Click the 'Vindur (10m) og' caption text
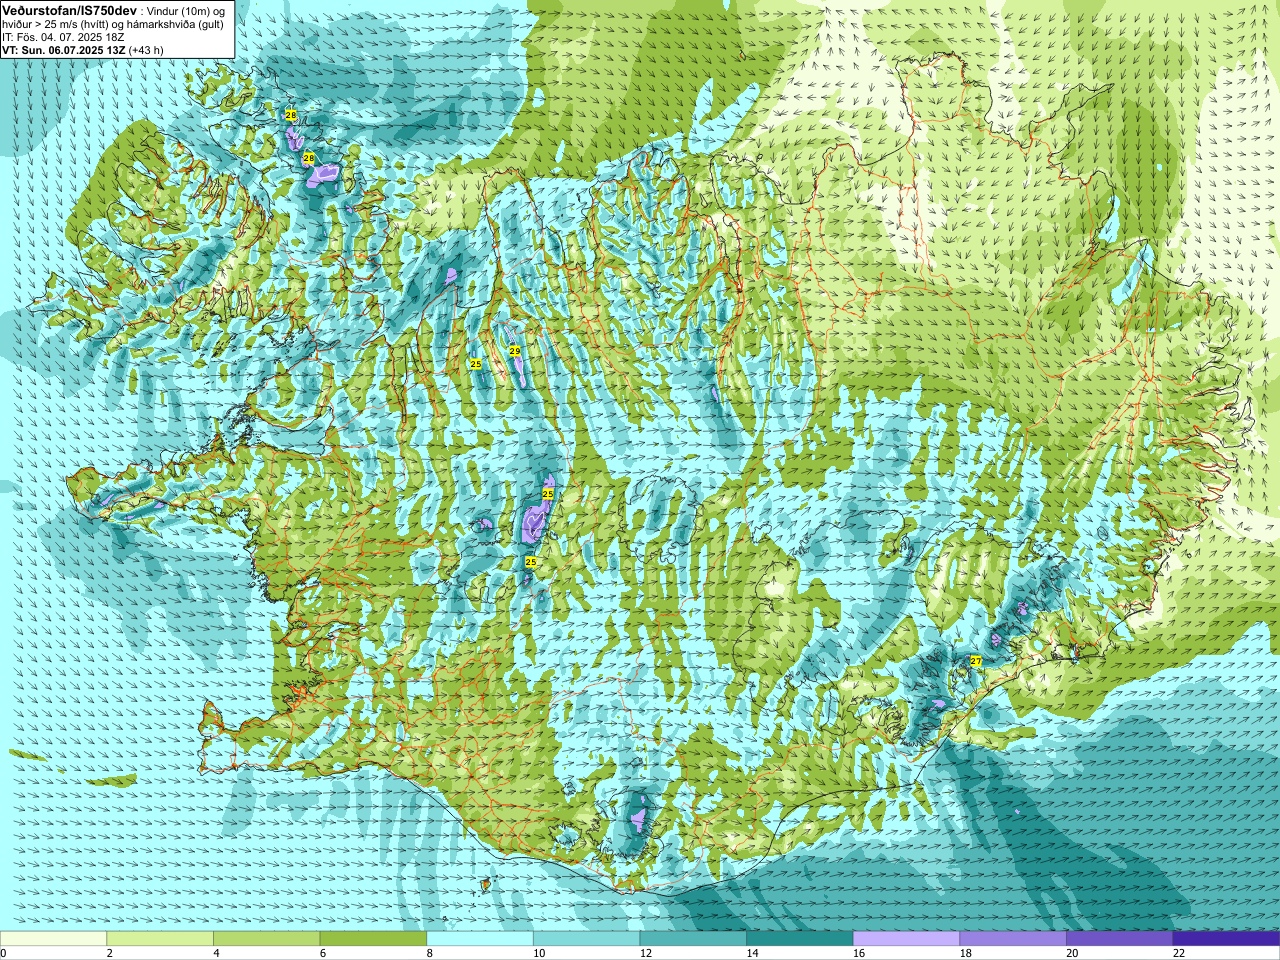1280x960 pixels. tap(185, 11)
